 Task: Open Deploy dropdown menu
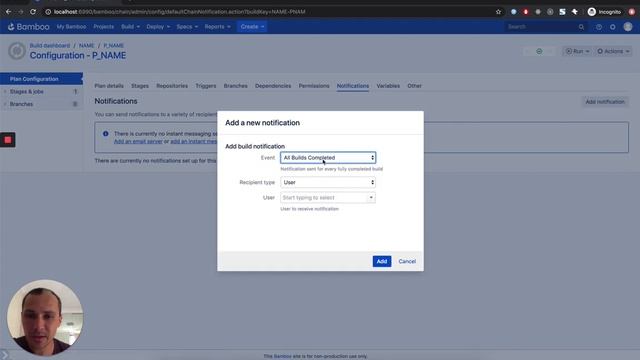click(x=158, y=27)
